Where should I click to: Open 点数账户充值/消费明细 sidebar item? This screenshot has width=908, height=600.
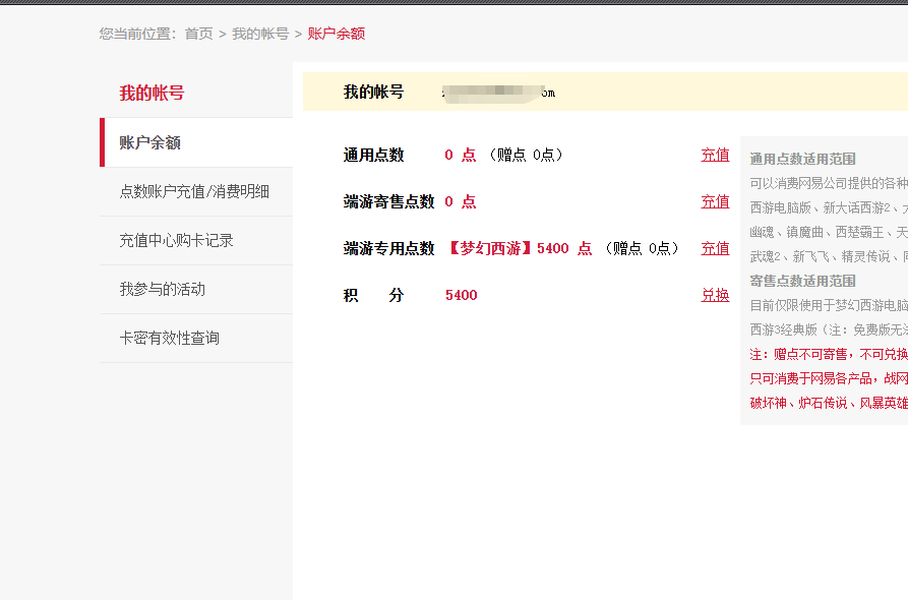pos(196,192)
